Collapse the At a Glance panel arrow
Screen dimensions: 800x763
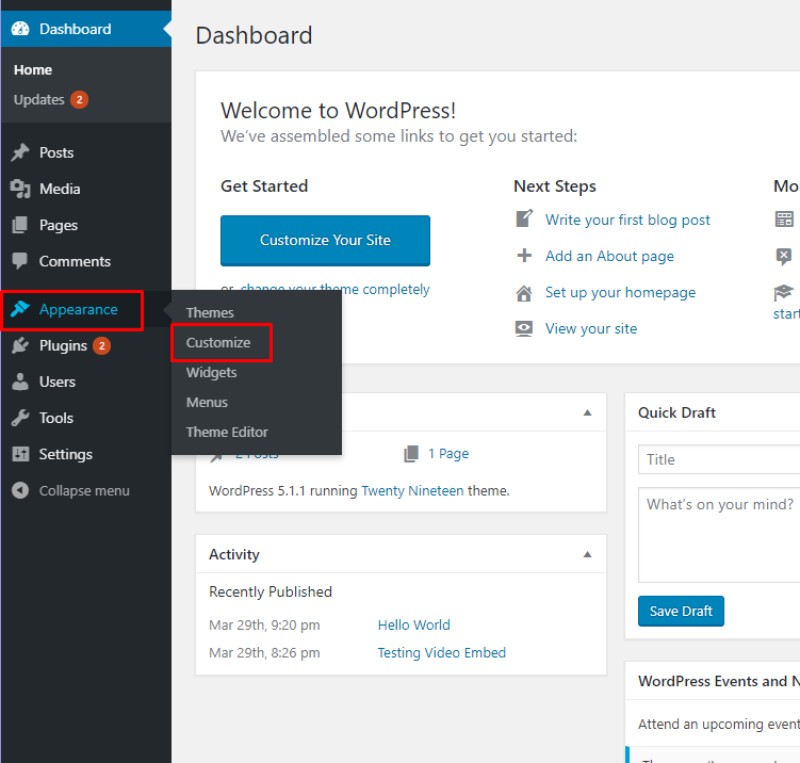tap(587, 412)
